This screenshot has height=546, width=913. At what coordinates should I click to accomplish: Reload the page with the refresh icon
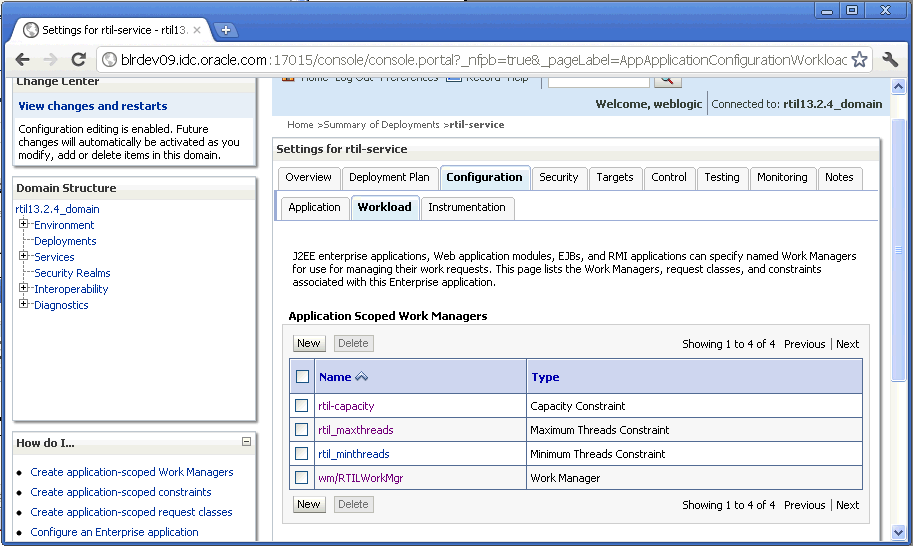click(79, 59)
